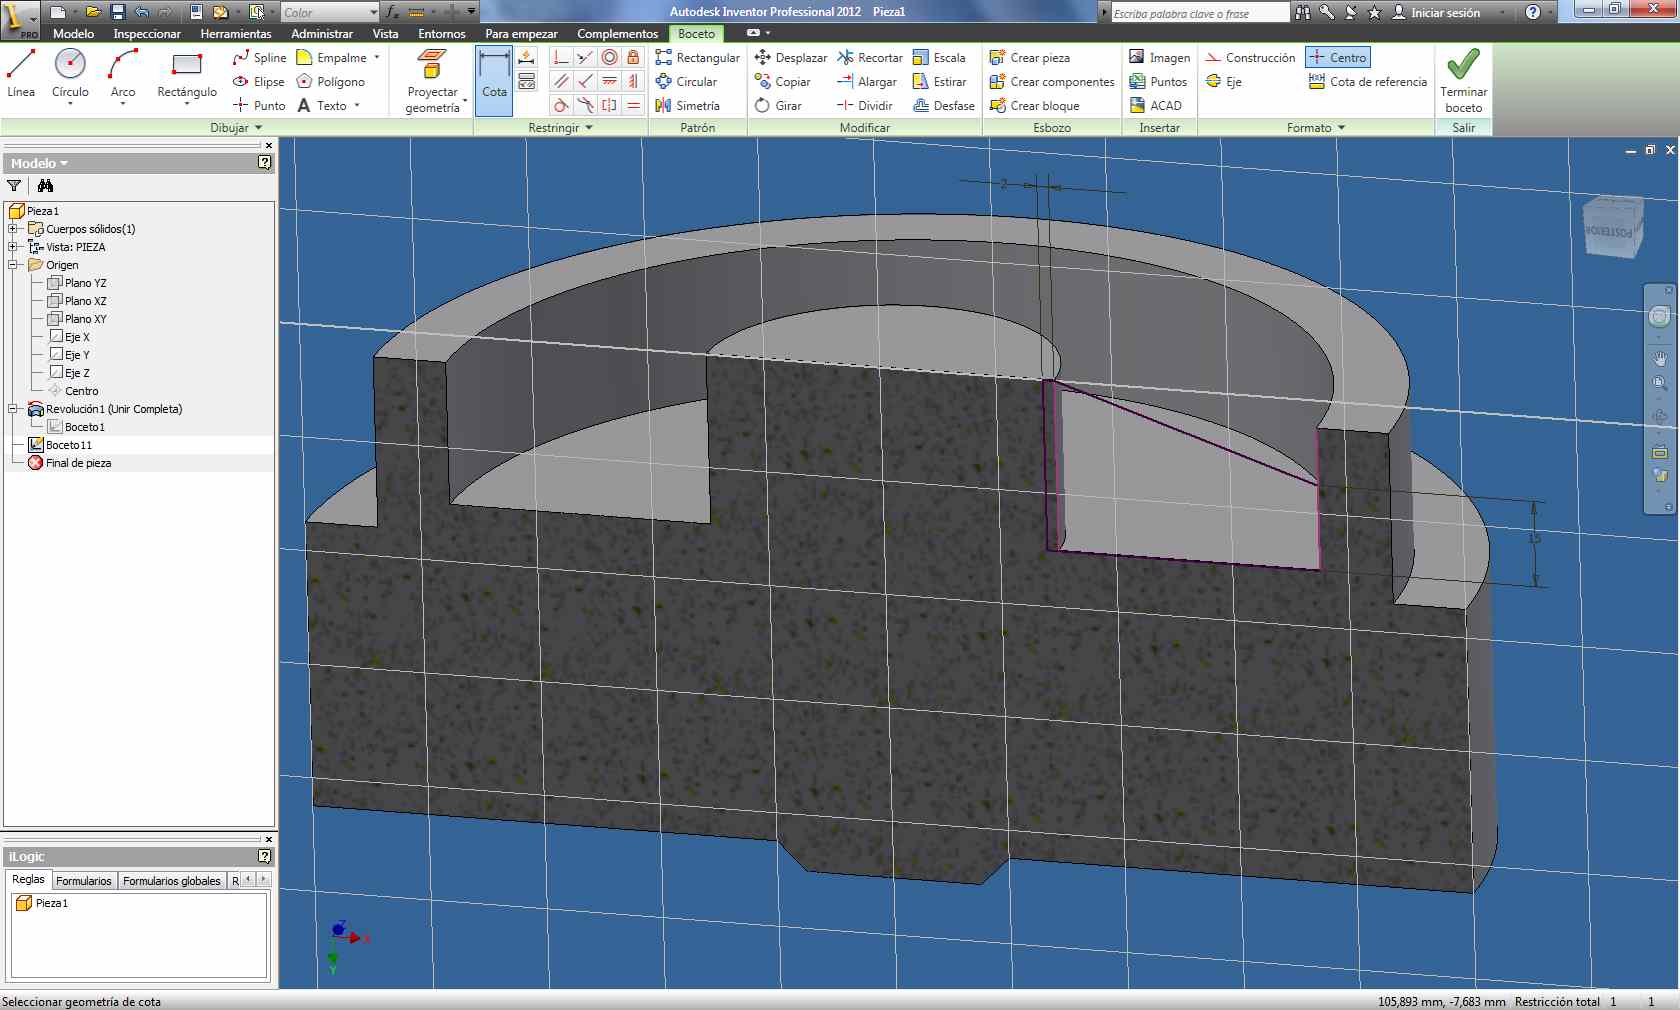The height and width of the screenshot is (1010, 1680).
Task: Apply the concentric constraint icon
Action: click(609, 58)
